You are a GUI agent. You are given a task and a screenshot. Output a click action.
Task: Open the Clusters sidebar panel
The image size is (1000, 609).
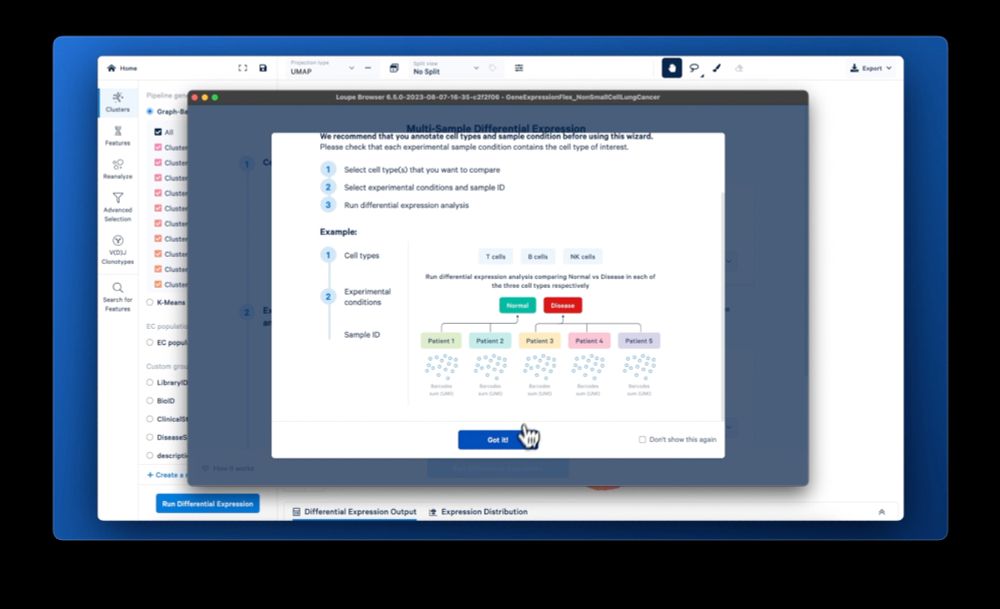[117, 102]
